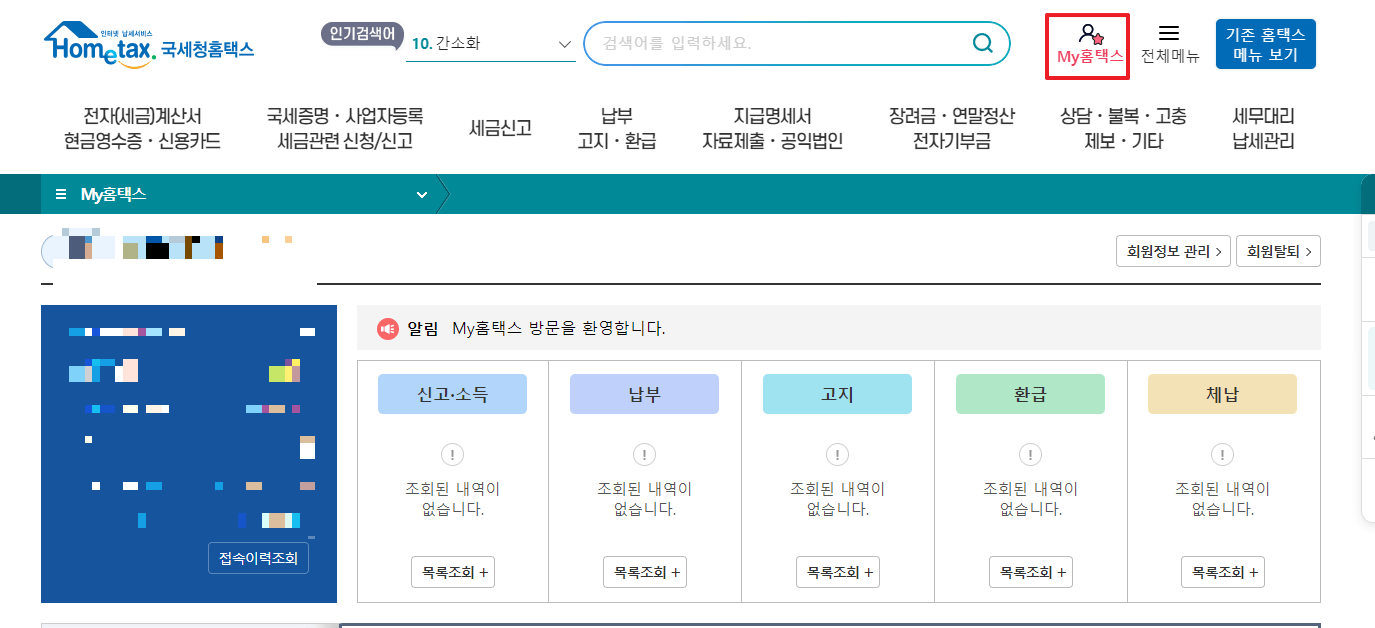Click inside the search input field

(780, 43)
